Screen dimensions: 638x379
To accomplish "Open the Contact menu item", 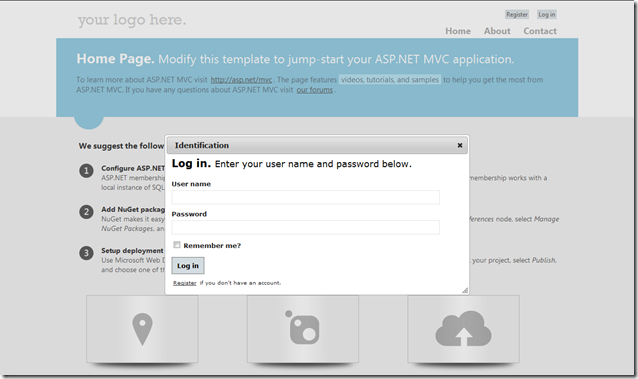I will pyautogui.click(x=540, y=31).
